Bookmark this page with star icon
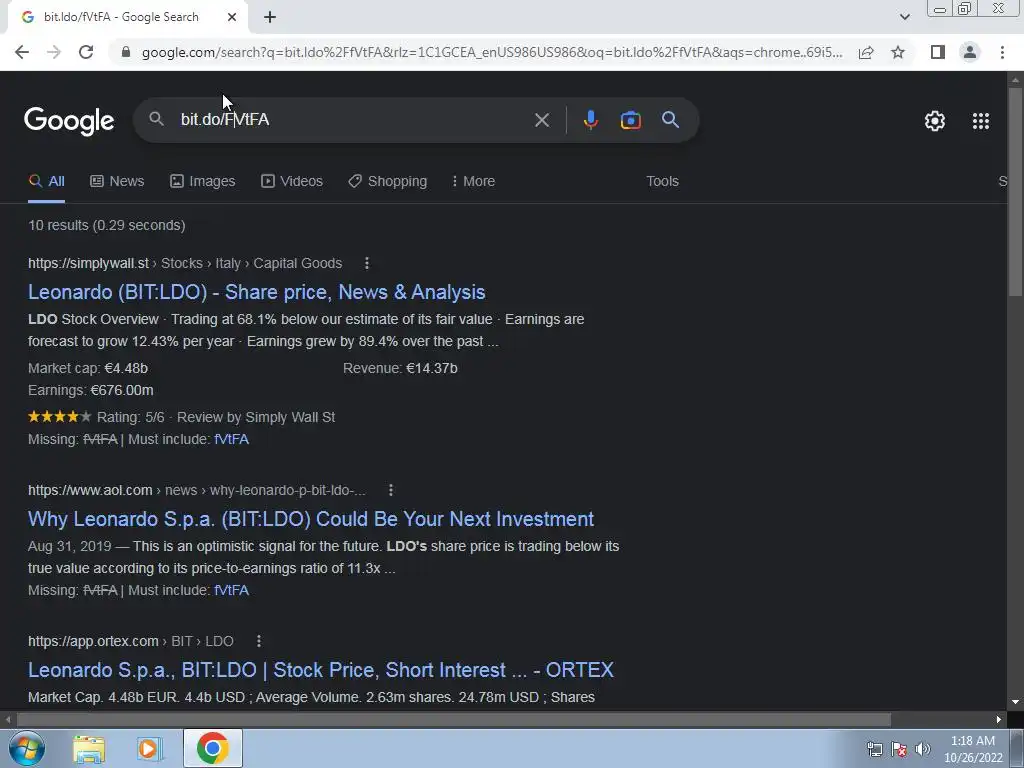 (898, 52)
